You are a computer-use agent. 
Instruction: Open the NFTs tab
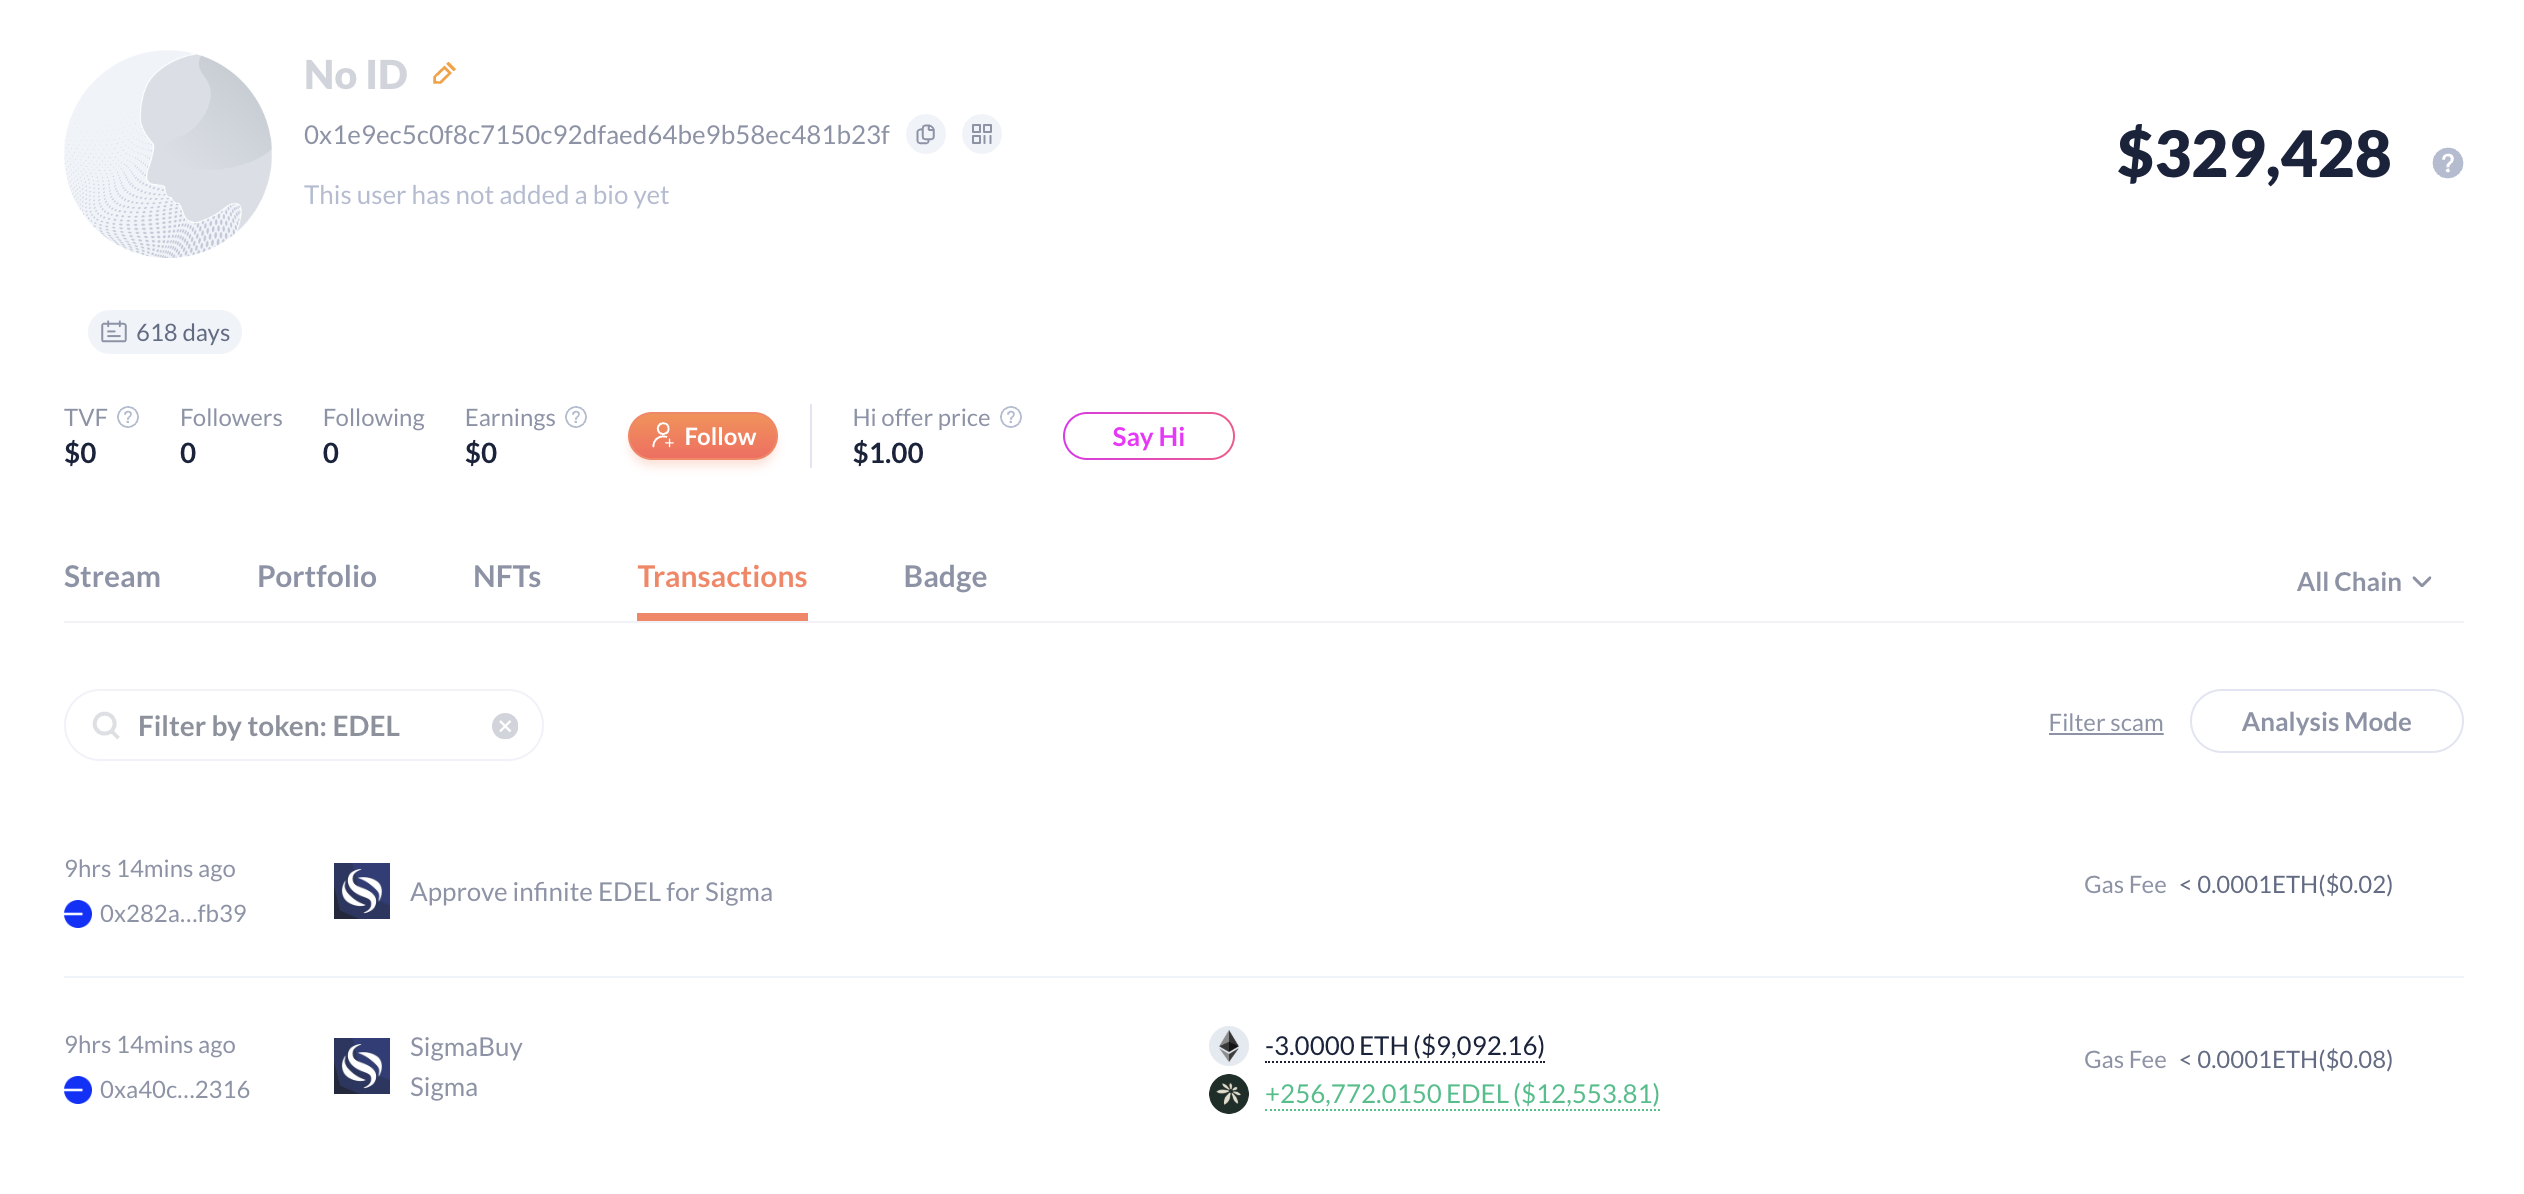coord(506,577)
